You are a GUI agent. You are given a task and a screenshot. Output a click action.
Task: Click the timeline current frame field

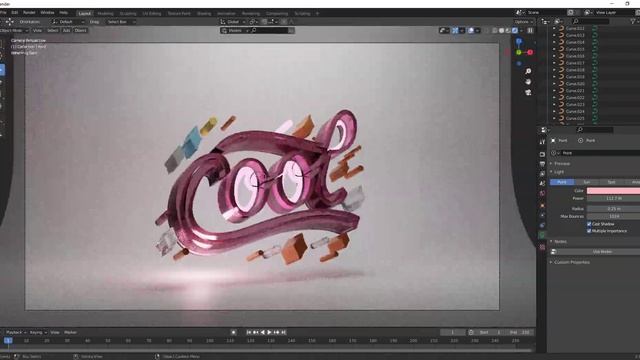point(453,332)
